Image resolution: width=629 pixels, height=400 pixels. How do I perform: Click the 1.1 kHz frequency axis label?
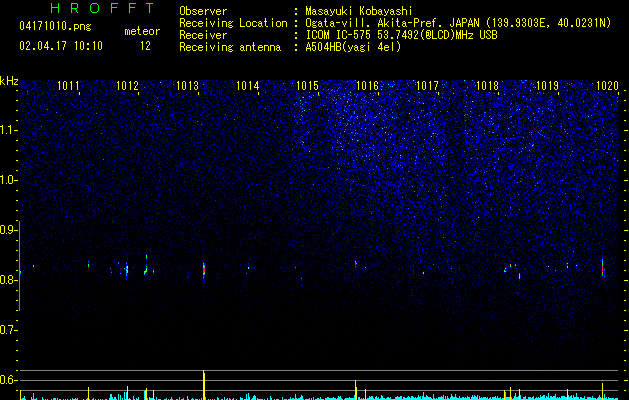8,130
